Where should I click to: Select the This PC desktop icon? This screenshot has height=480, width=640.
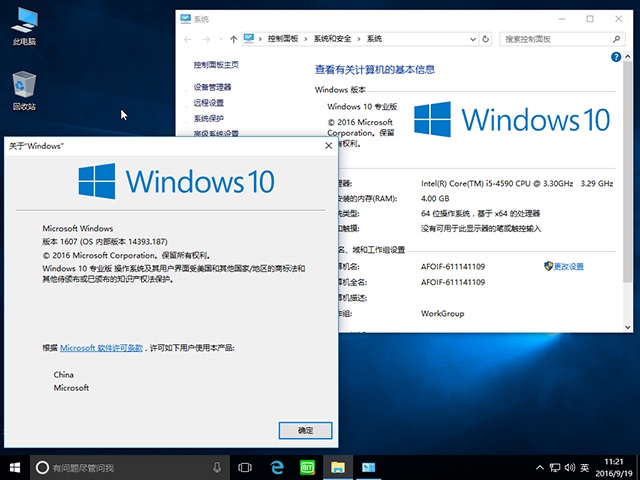click(x=24, y=27)
